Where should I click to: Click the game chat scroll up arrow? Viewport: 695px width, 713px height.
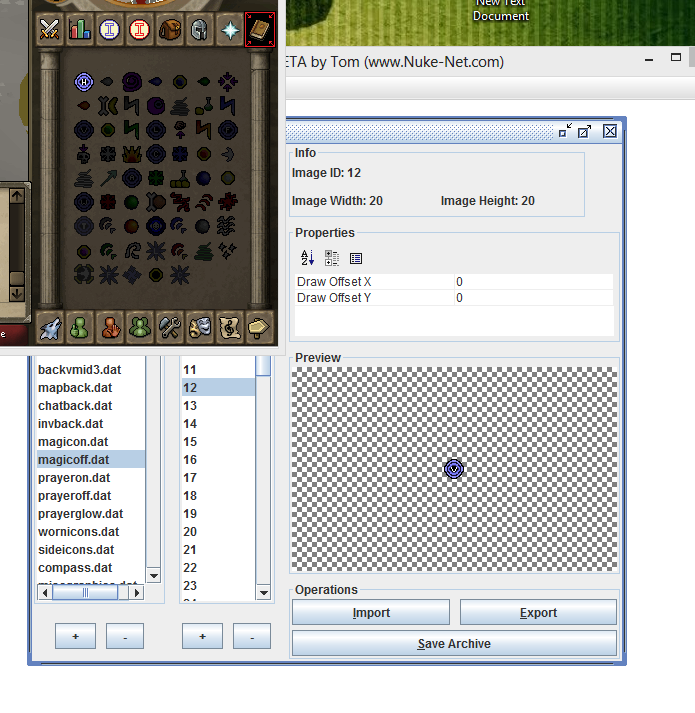click(17, 196)
